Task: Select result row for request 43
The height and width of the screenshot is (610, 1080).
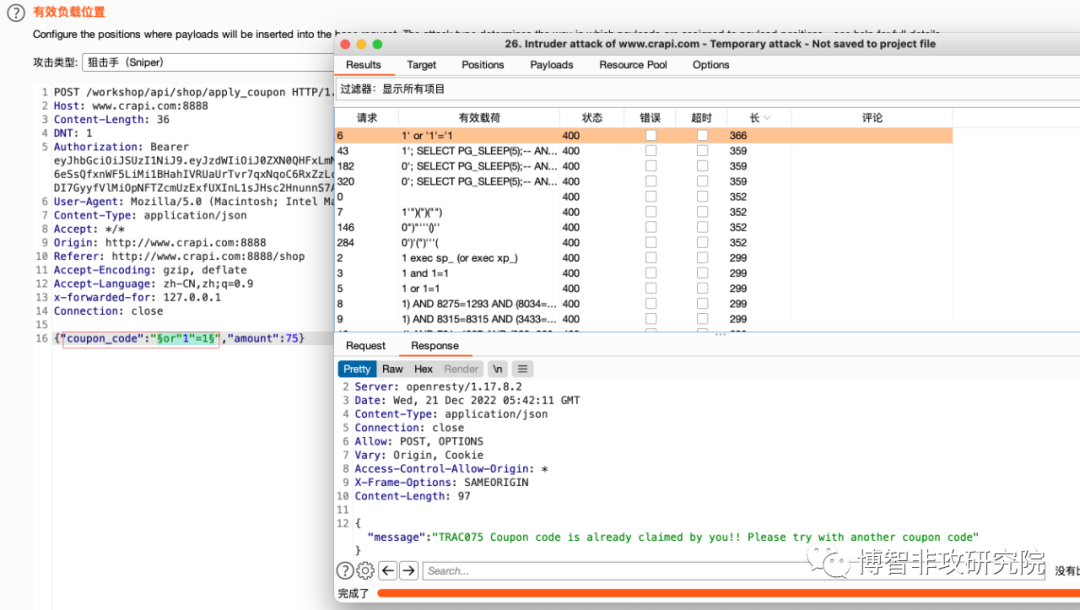Action: 644,151
